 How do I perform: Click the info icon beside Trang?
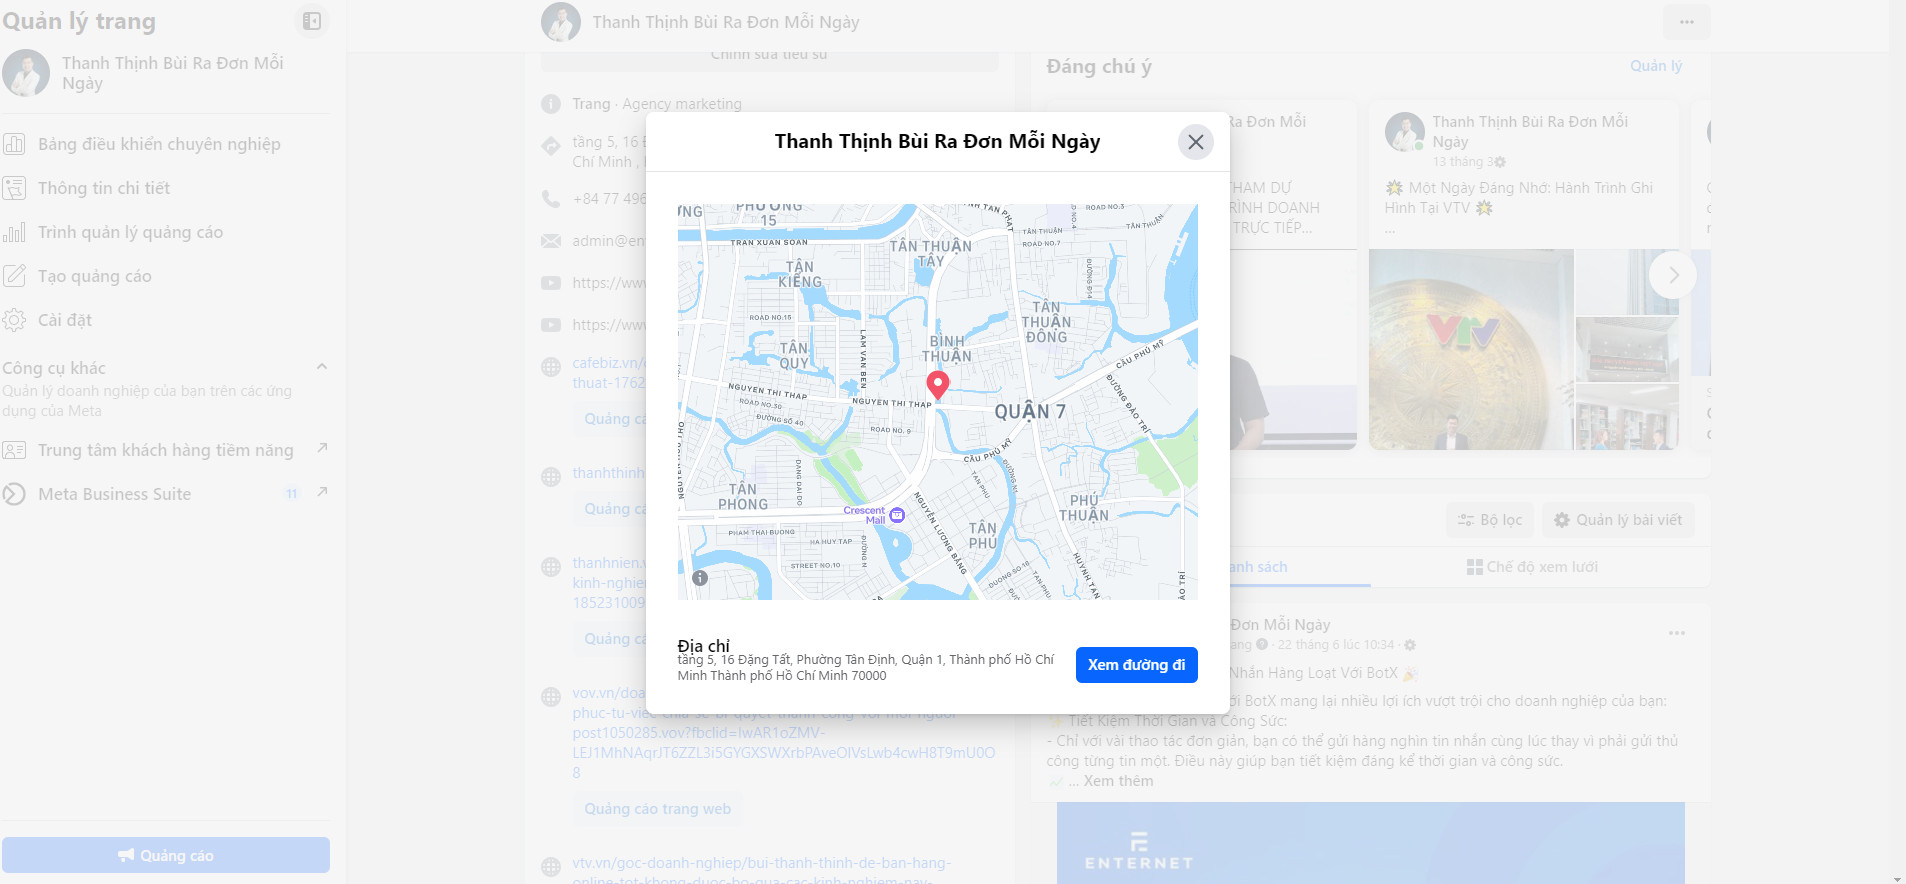550,104
